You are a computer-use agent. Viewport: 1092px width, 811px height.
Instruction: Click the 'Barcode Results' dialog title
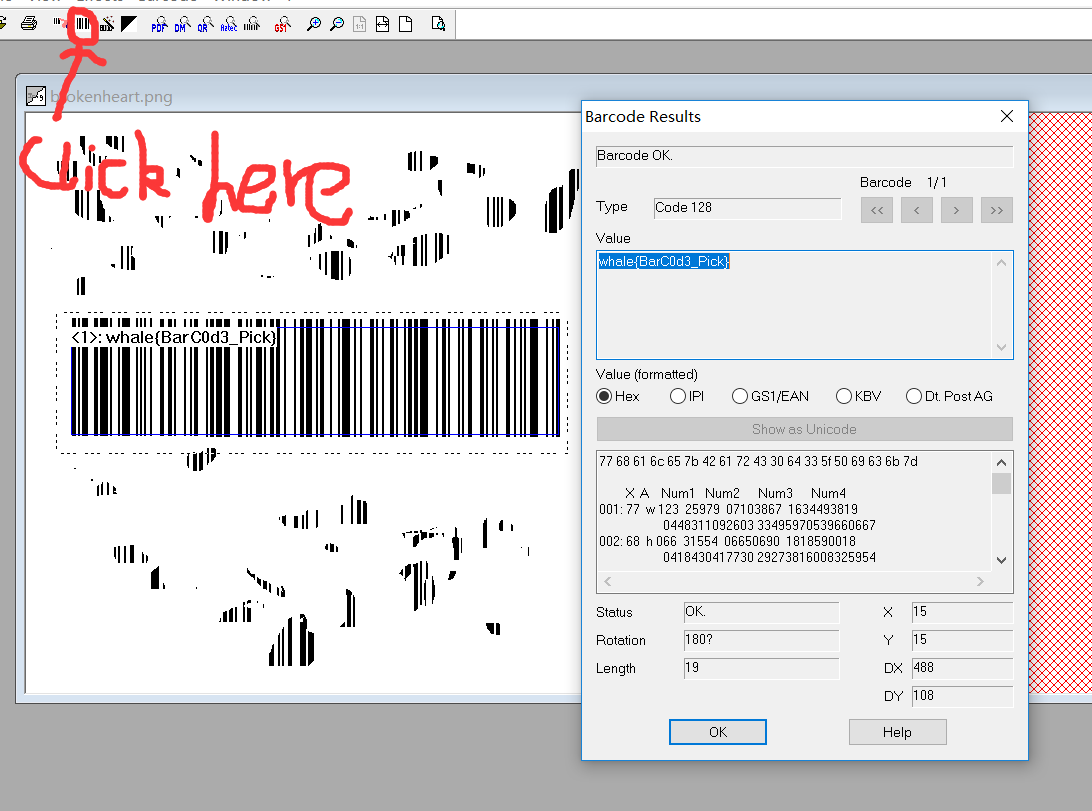click(x=643, y=117)
